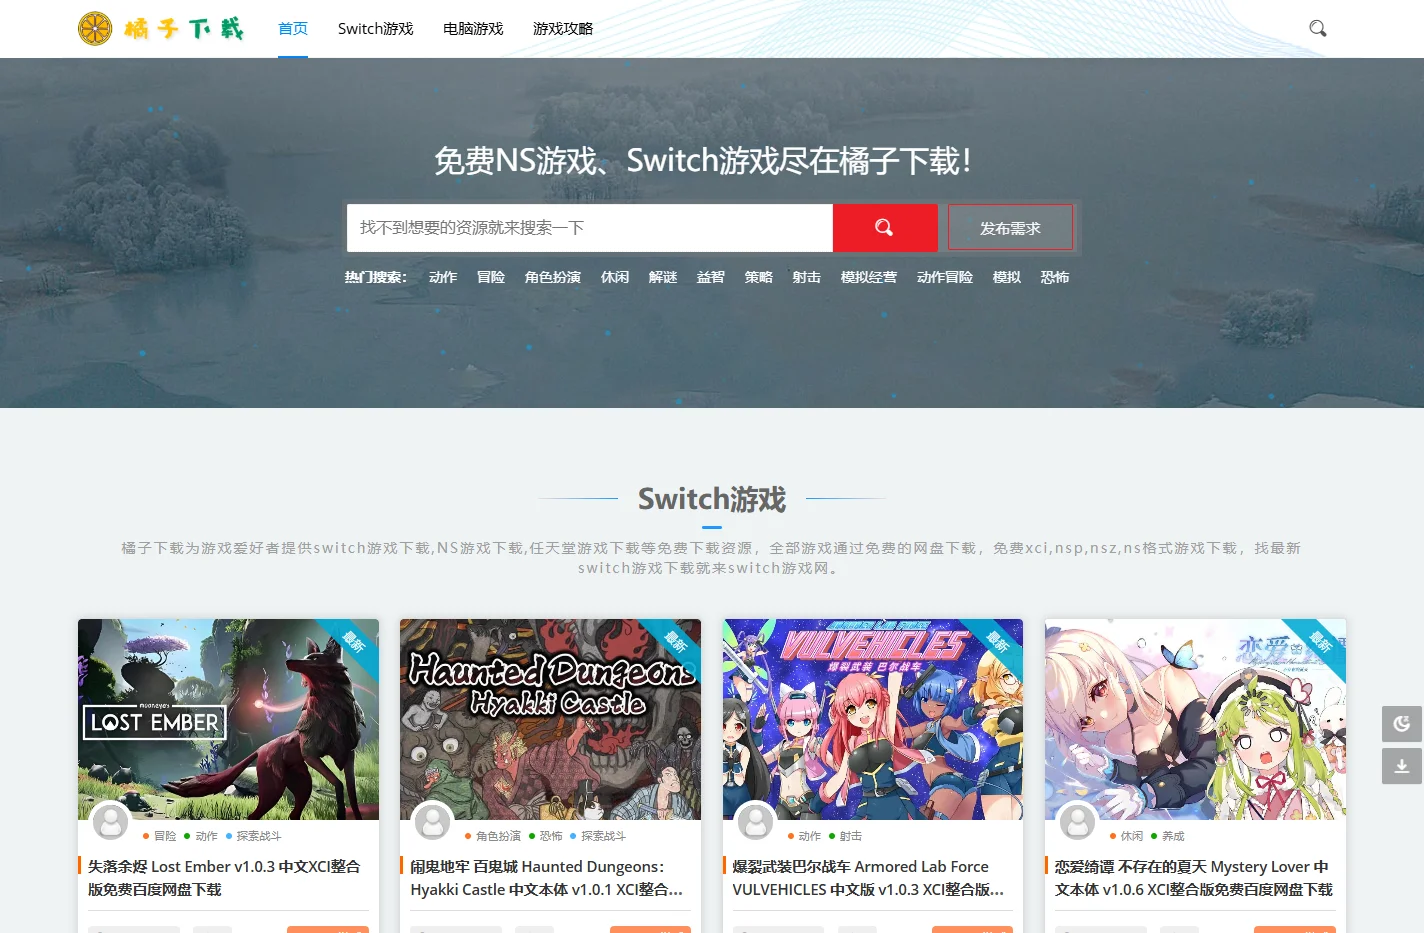1424x933 pixels.
Task: Select hot search tag 恐怖
Action: (1055, 277)
